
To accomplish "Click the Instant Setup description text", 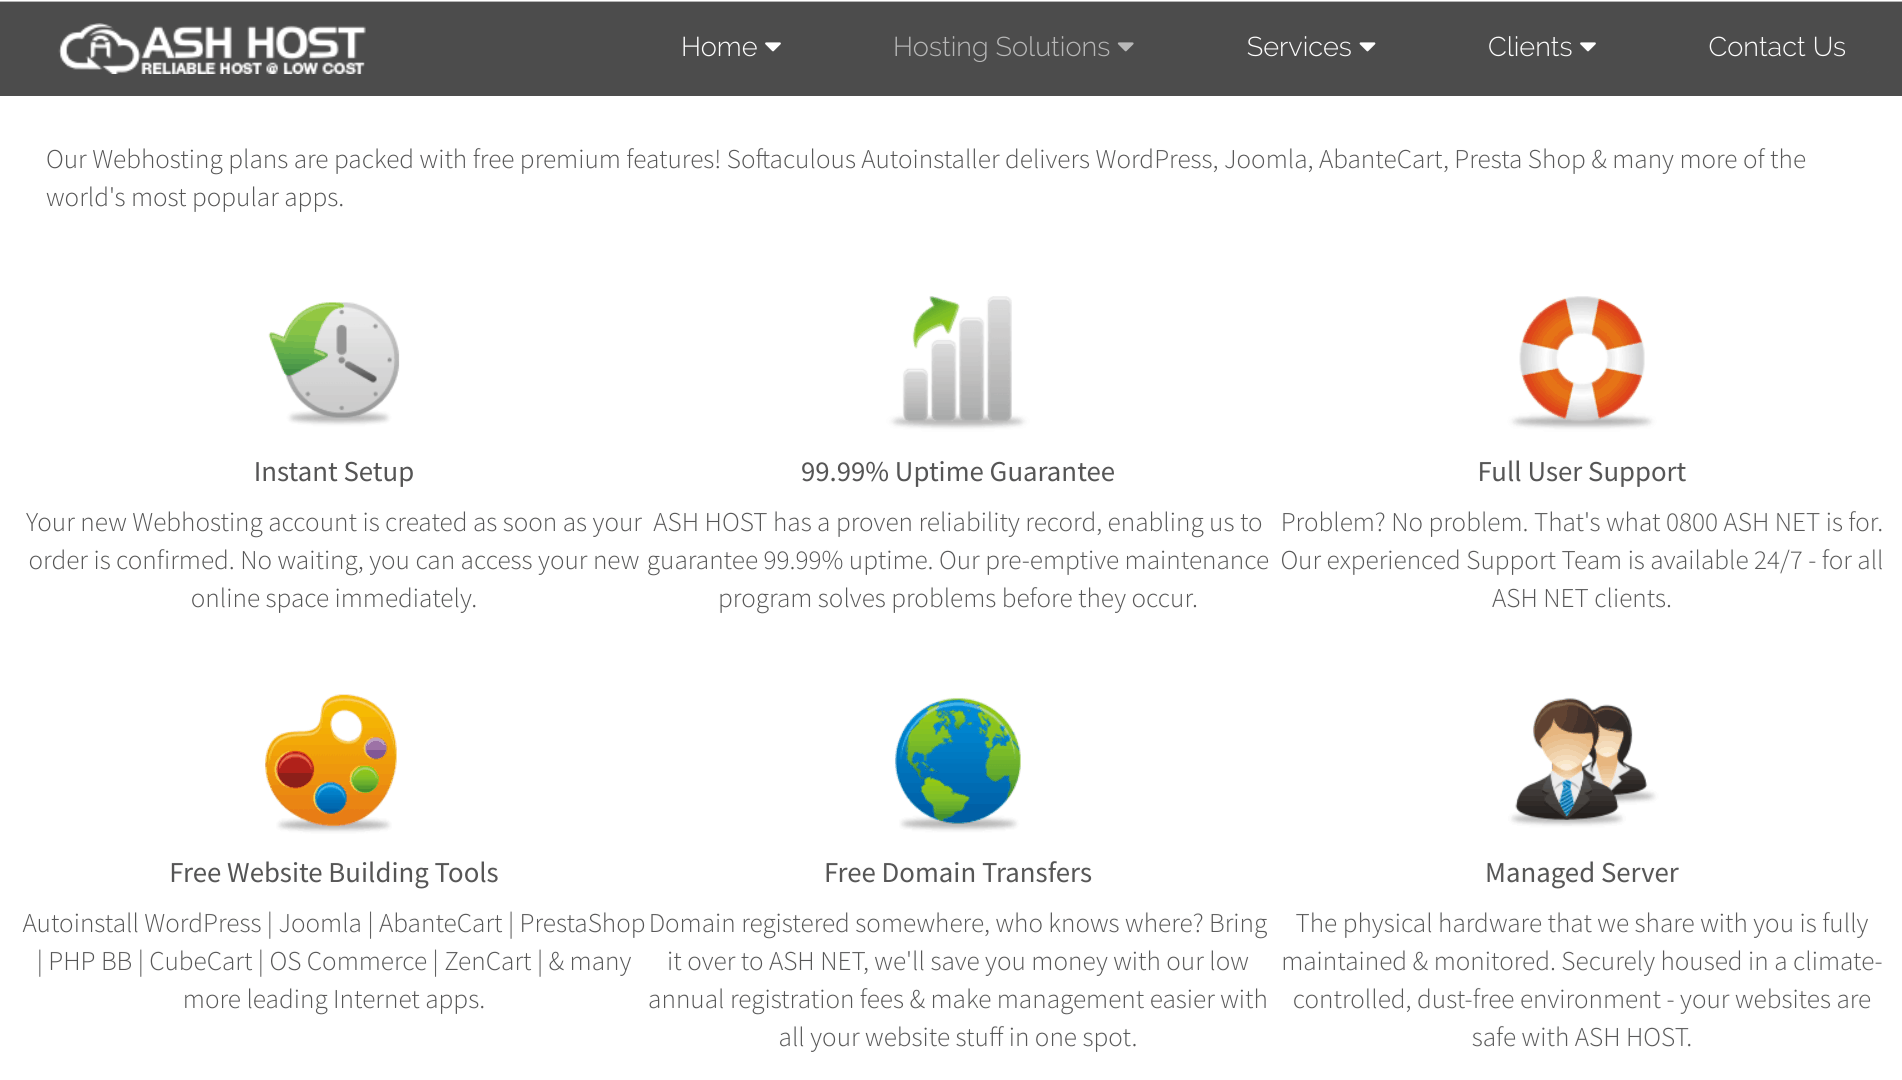I will (333, 560).
